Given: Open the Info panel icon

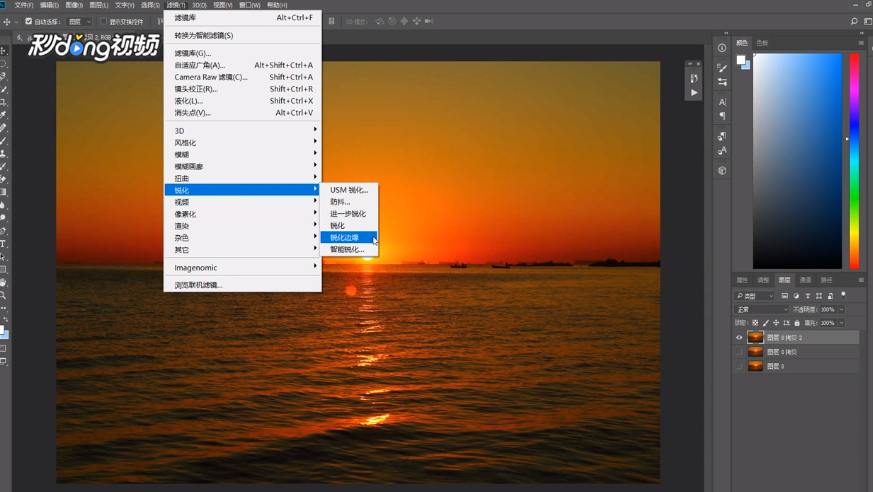Looking at the screenshot, I should click(722, 48).
